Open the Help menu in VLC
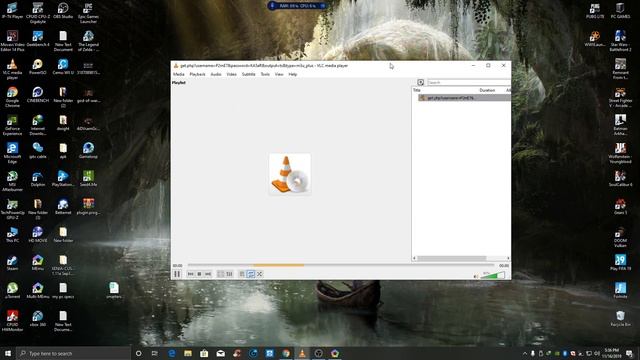Screen dimensions: 640x360 coord(293,74)
